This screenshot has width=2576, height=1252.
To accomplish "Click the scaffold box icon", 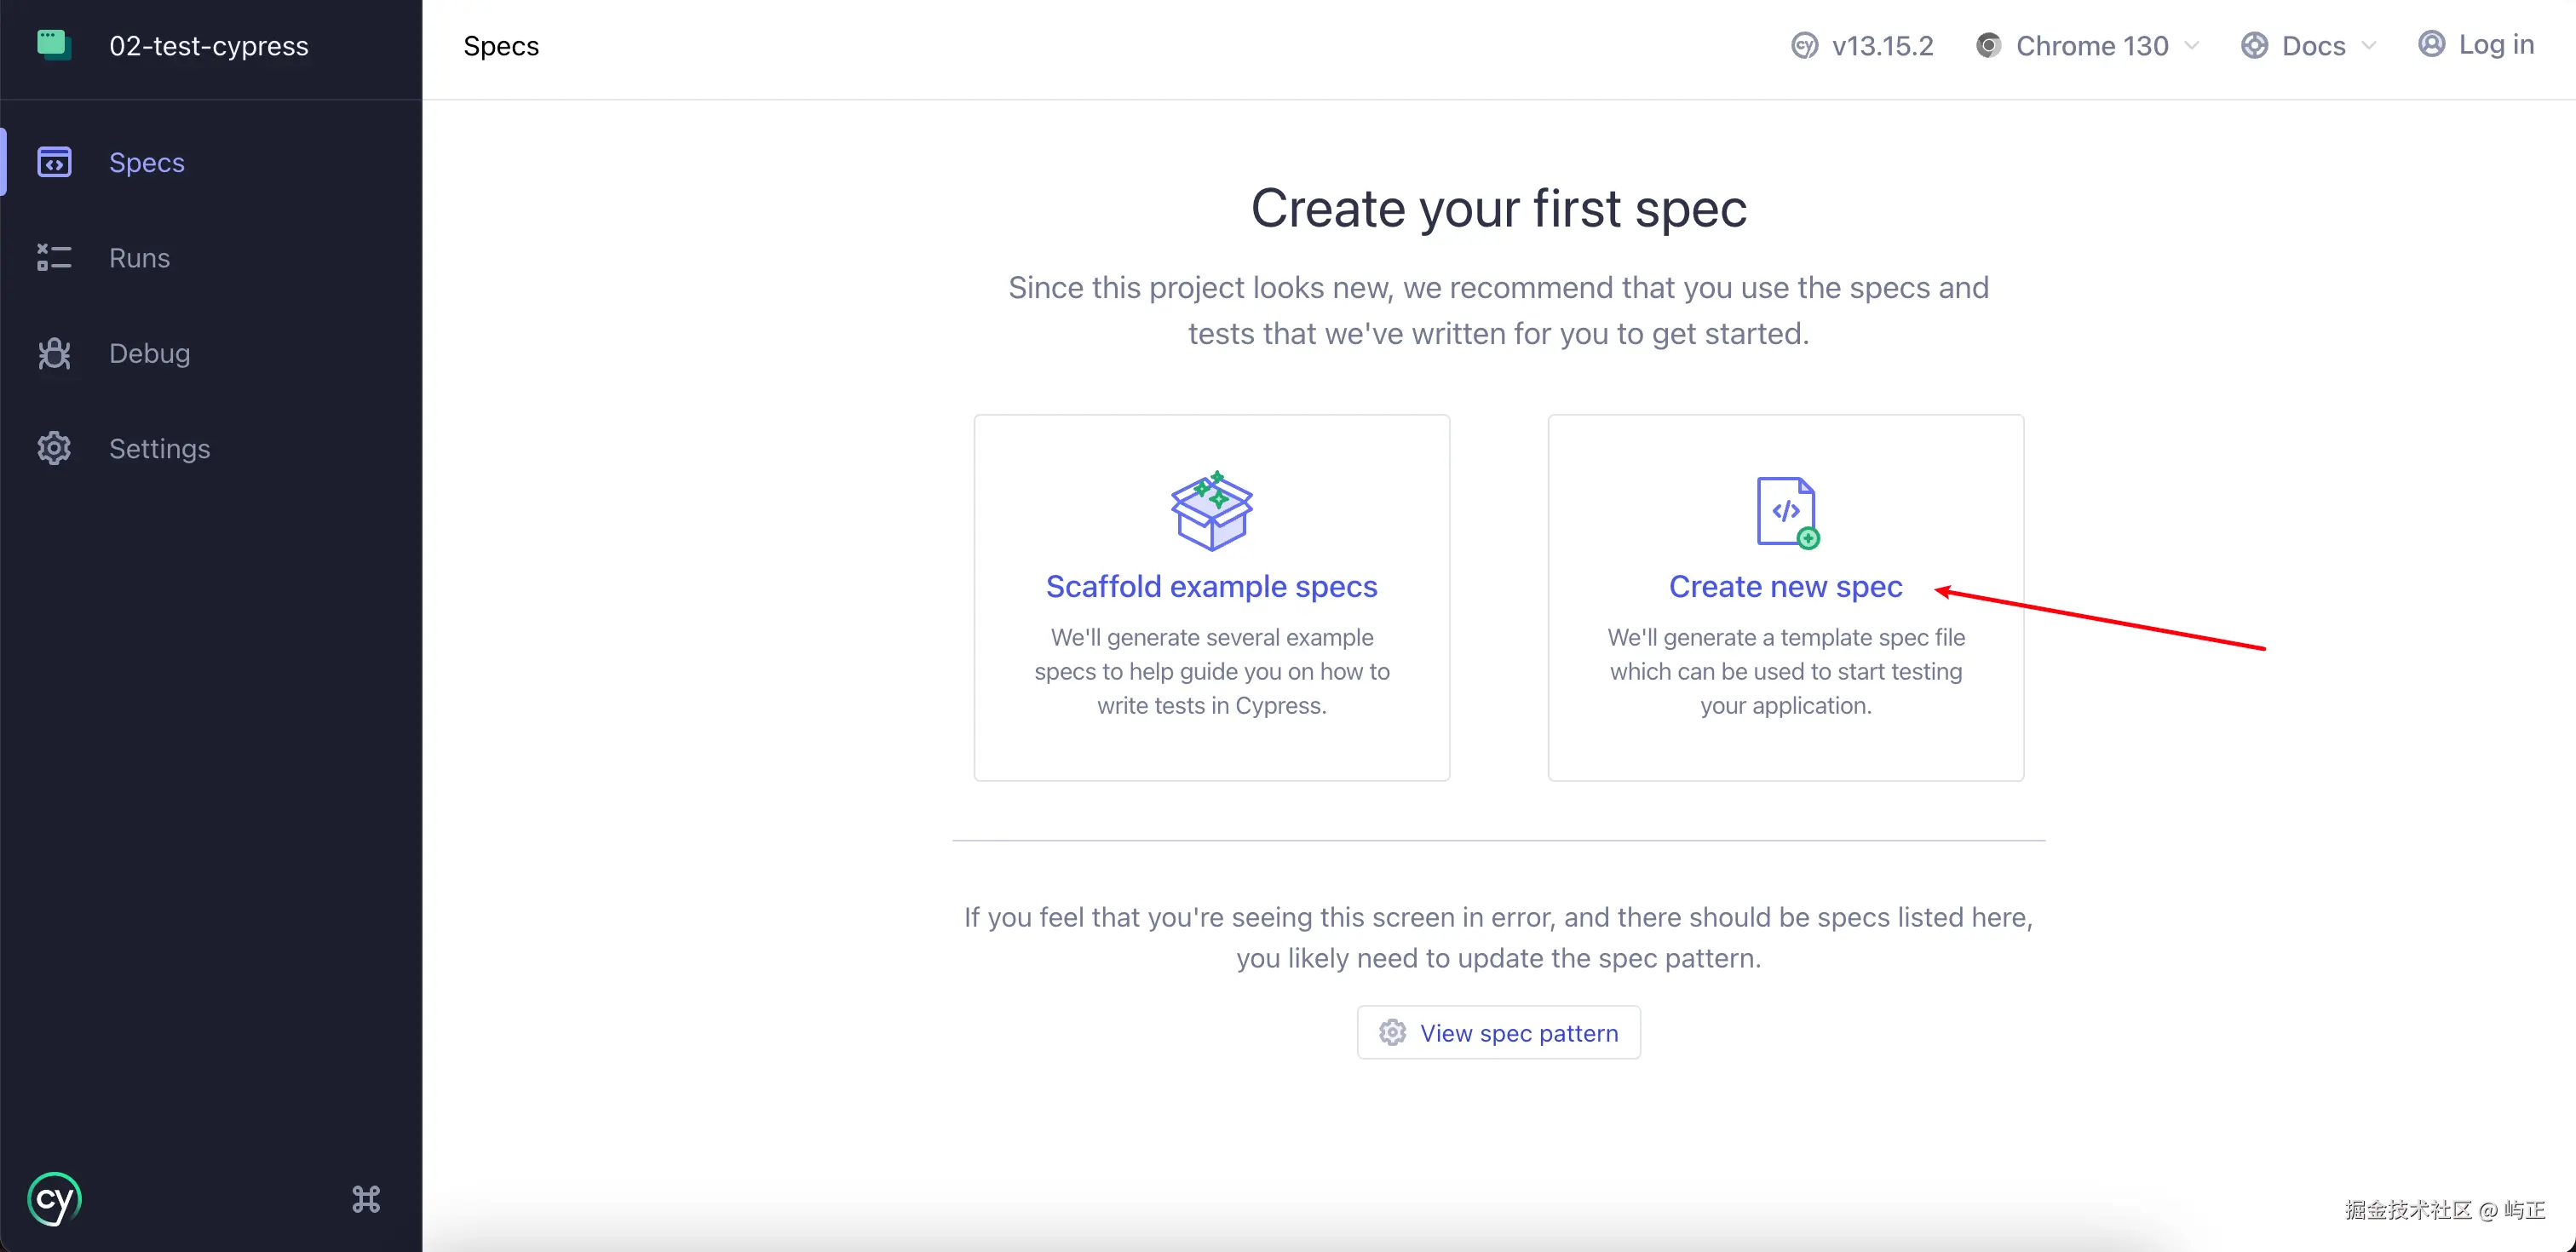I will pyautogui.click(x=1211, y=511).
